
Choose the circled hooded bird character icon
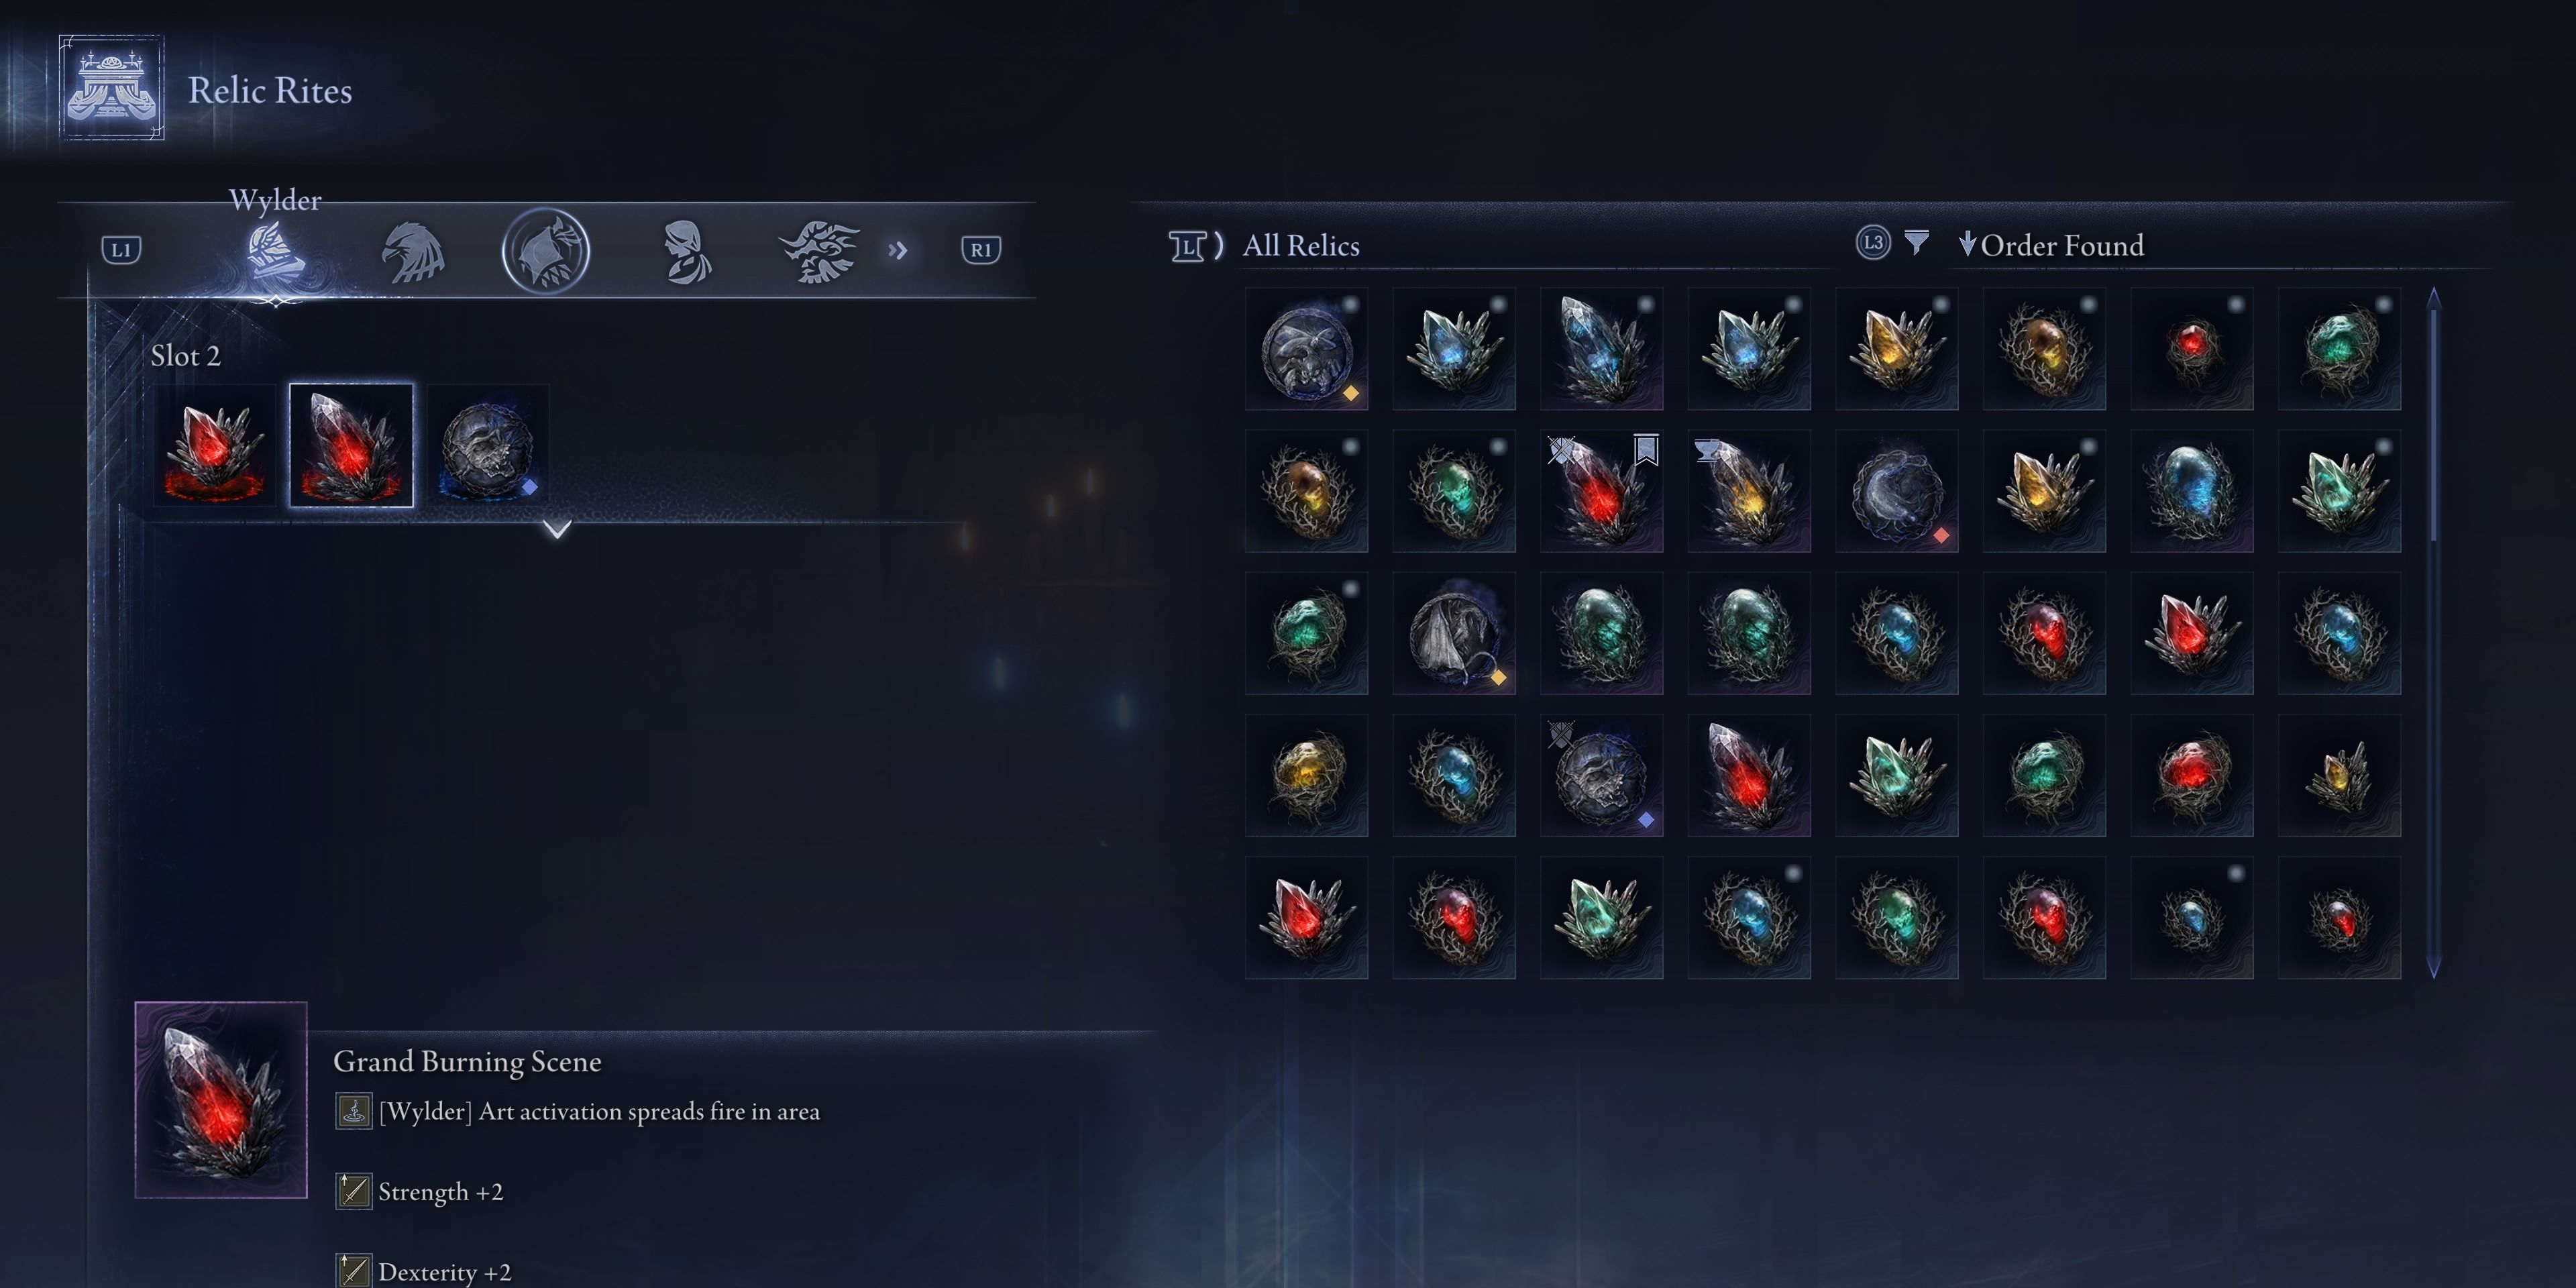click(x=545, y=250)
